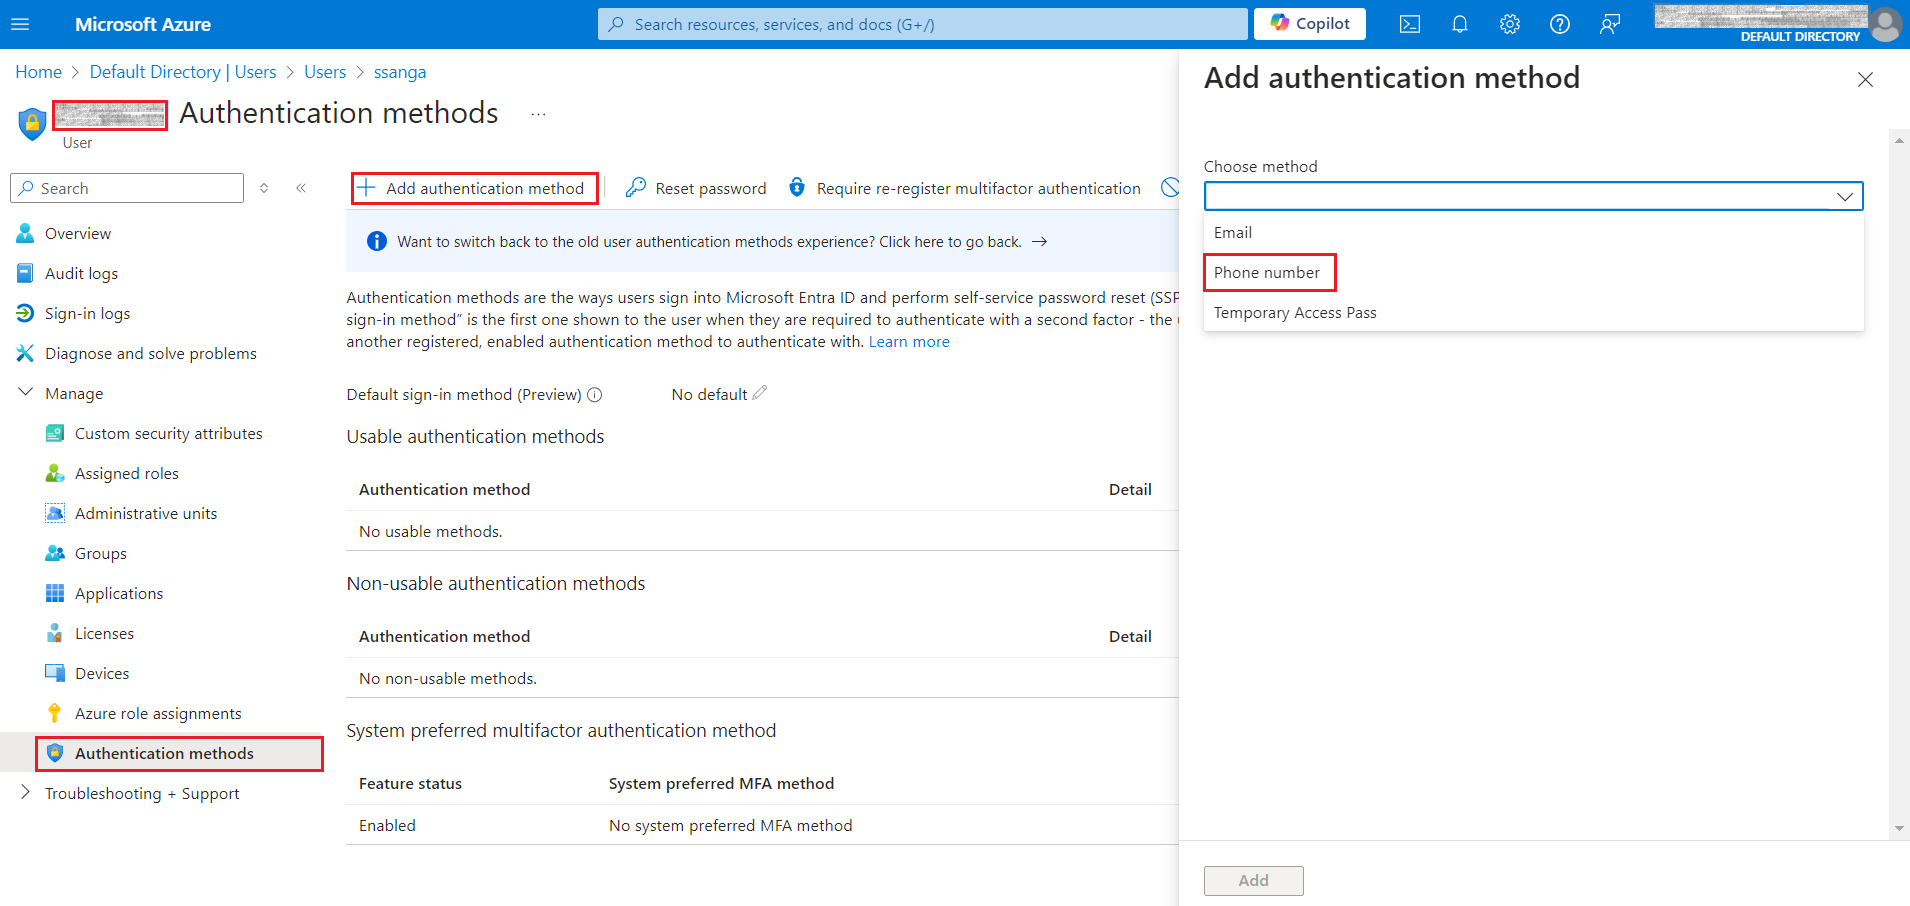
Task: Click the info banner icon
Action: (376, 242)
